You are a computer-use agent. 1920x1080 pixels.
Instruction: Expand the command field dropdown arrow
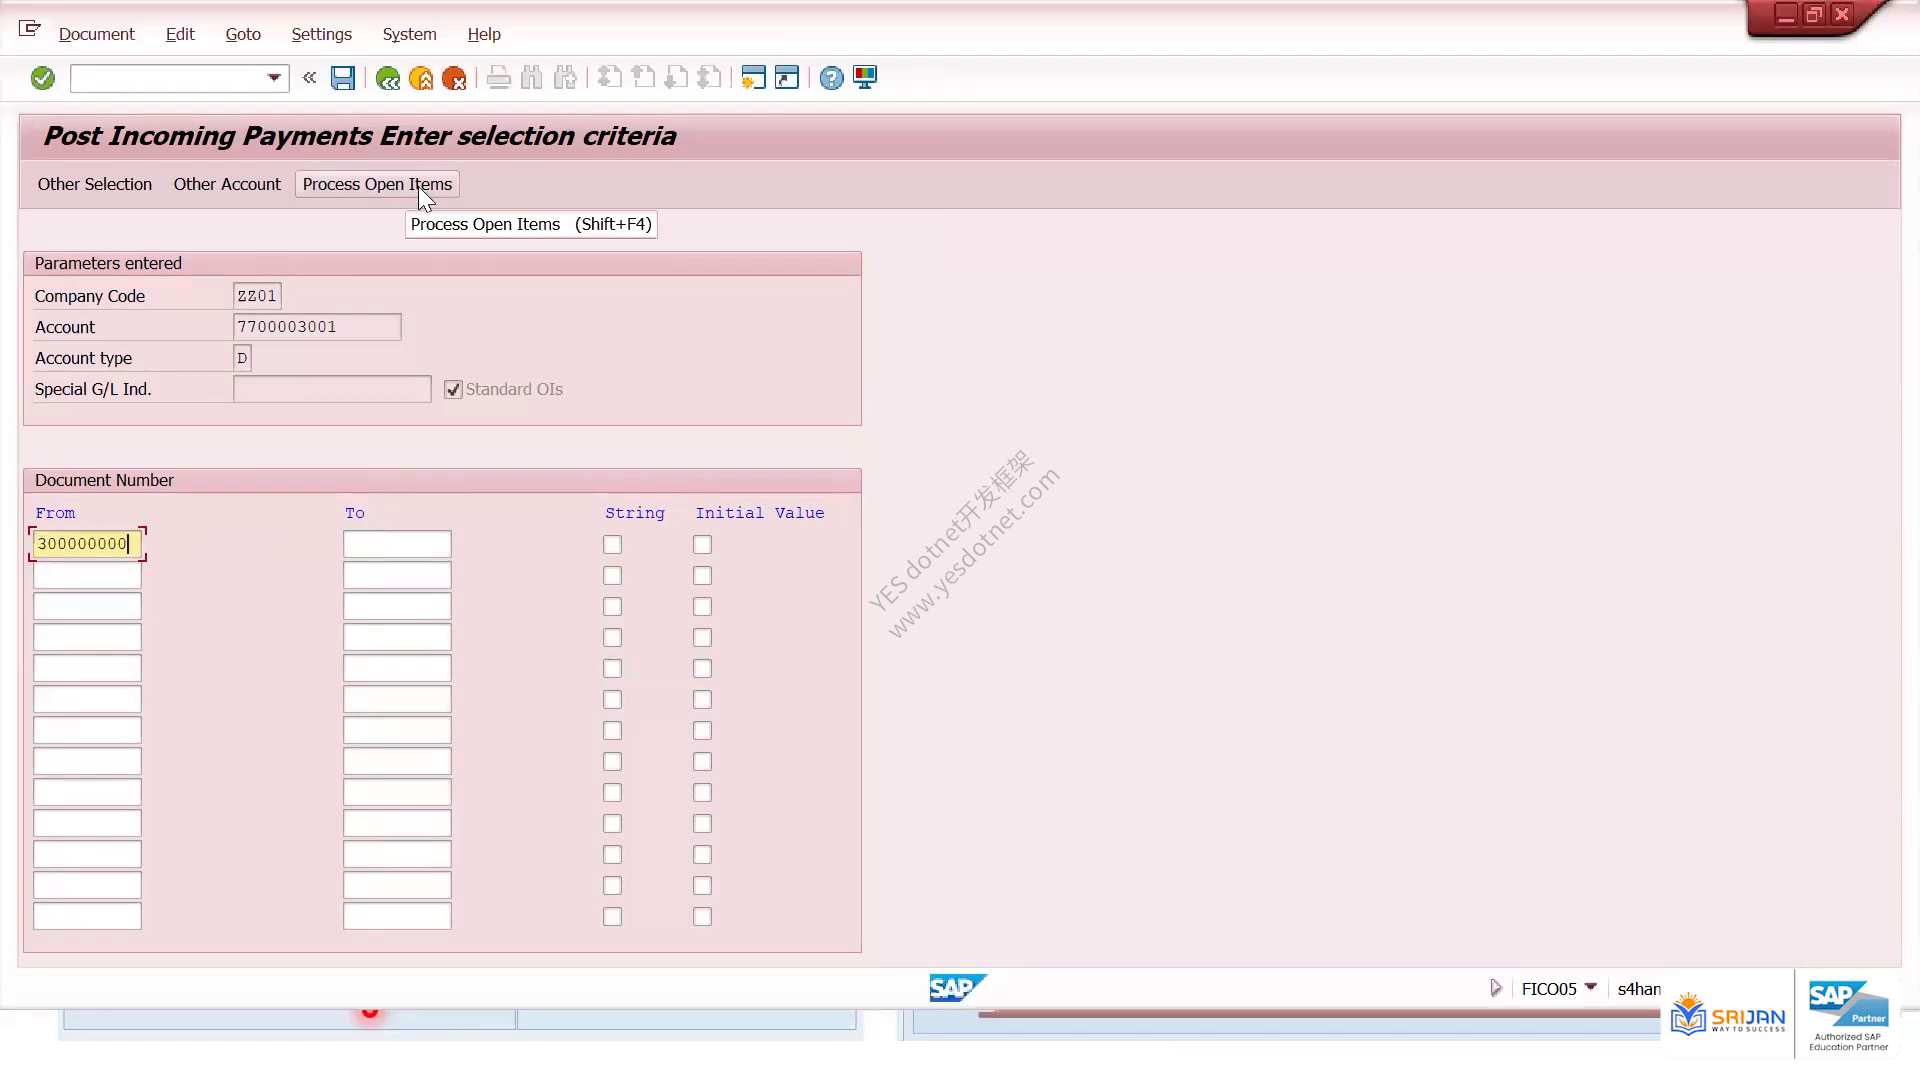pyautogui.click(x=274, y=78)
